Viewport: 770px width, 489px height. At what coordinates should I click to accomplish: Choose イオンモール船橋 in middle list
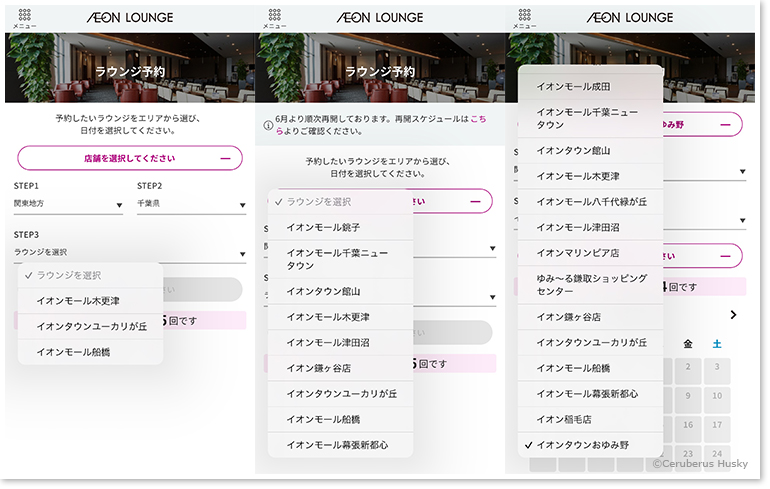pos(340,419)
